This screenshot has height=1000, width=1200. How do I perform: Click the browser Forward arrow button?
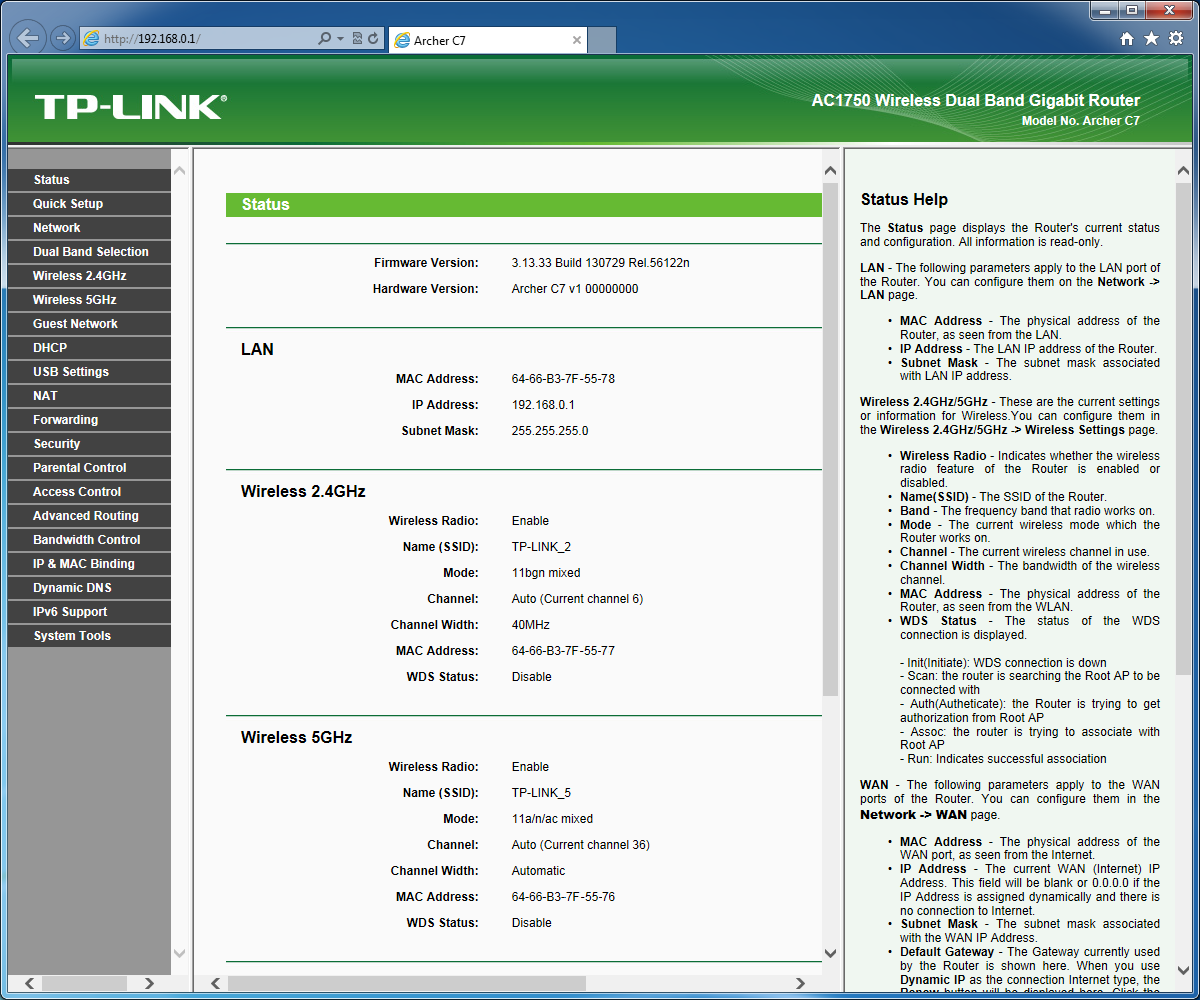pos(62,39)
